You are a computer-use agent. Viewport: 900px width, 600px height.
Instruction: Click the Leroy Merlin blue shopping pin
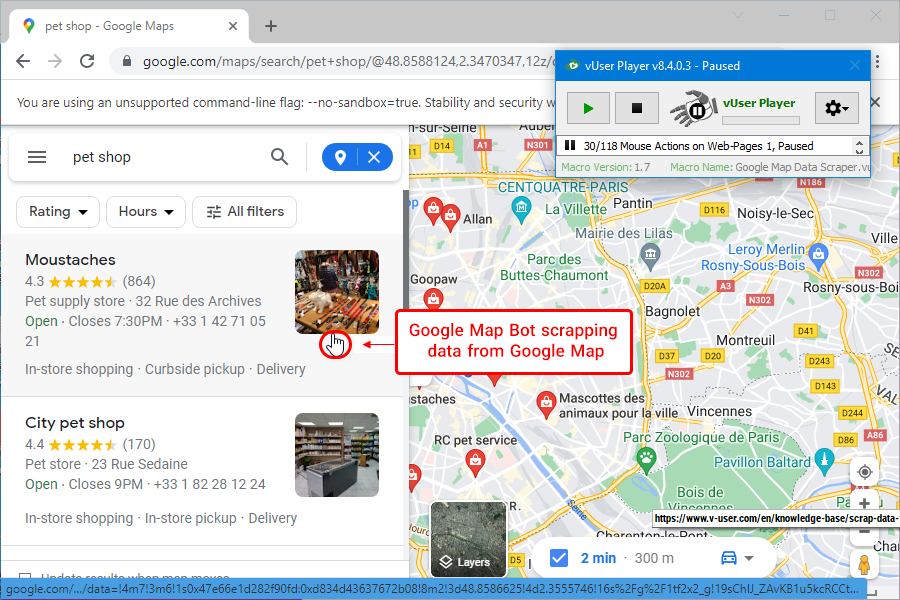[818, 256]
